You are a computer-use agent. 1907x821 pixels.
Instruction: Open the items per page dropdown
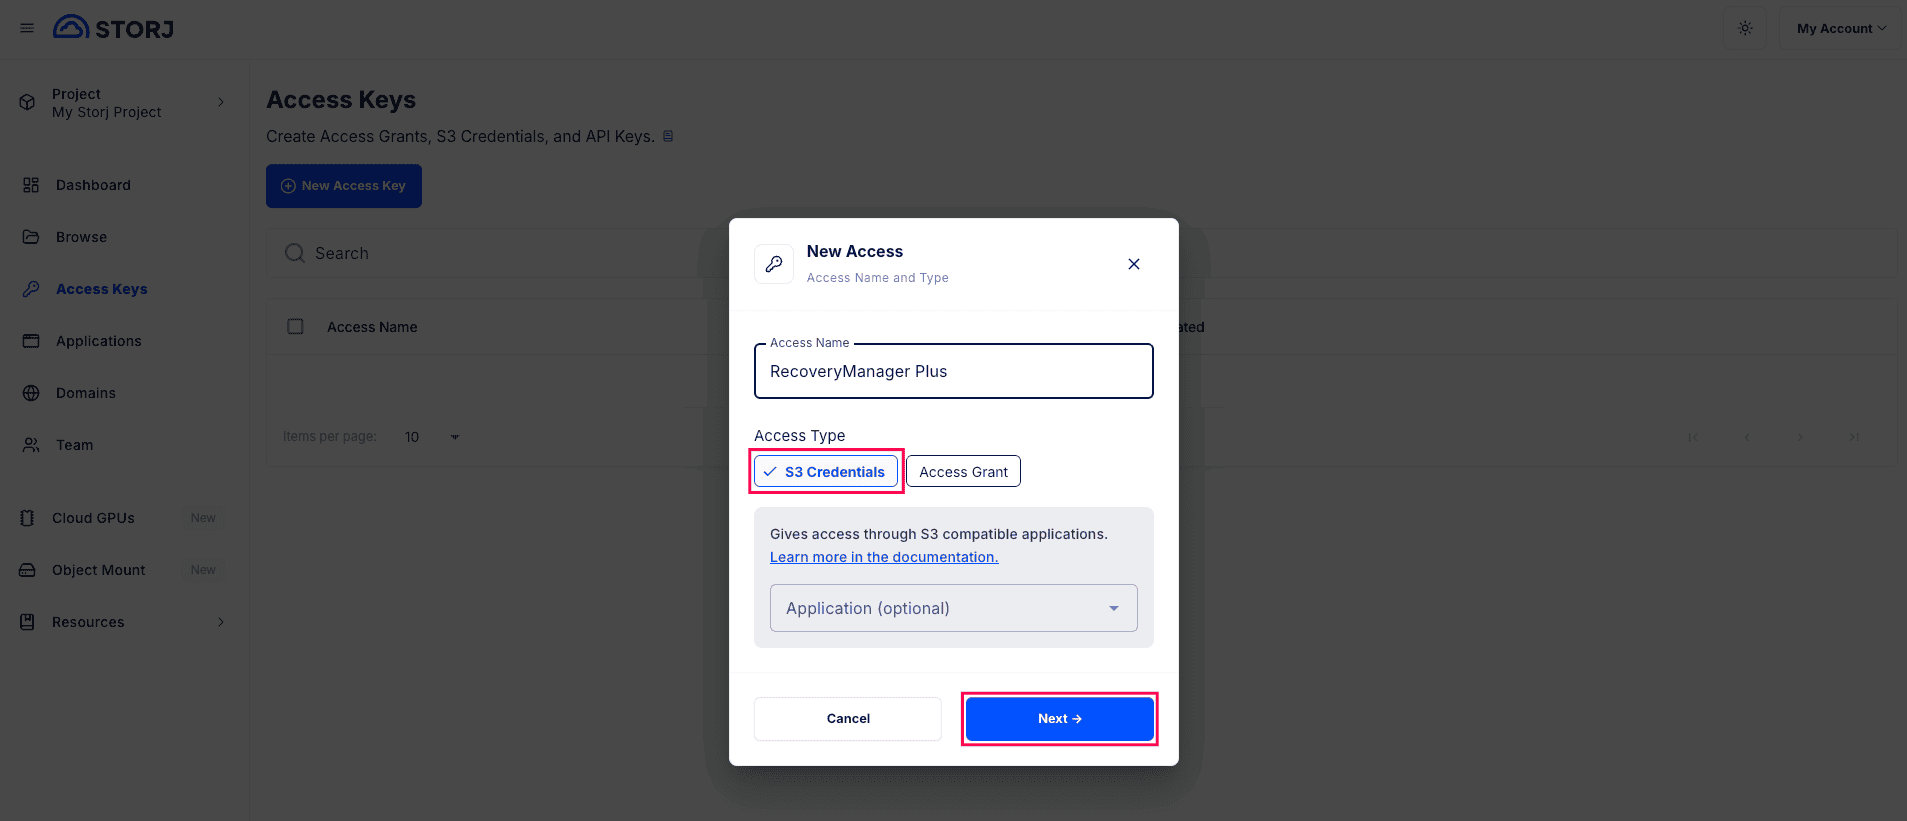(430, 437)
